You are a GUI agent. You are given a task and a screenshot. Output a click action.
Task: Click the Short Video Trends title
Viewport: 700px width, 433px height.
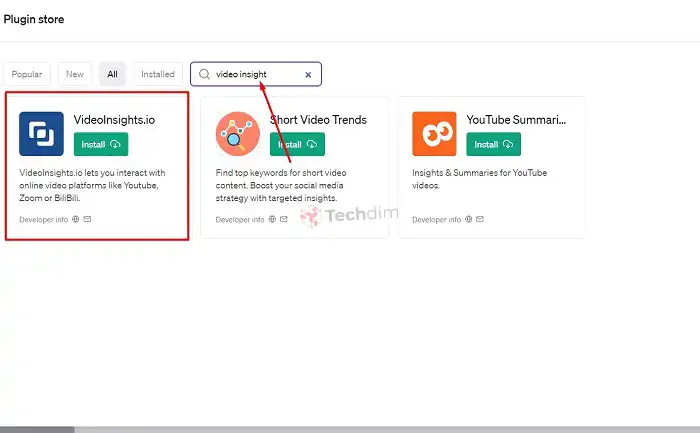(318, 120)
